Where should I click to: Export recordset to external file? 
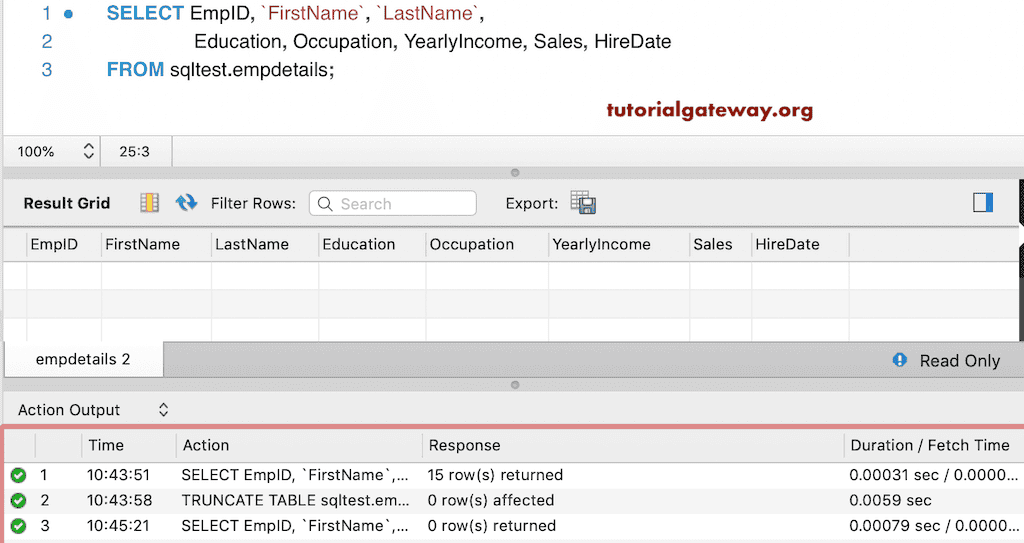(583, 203)
